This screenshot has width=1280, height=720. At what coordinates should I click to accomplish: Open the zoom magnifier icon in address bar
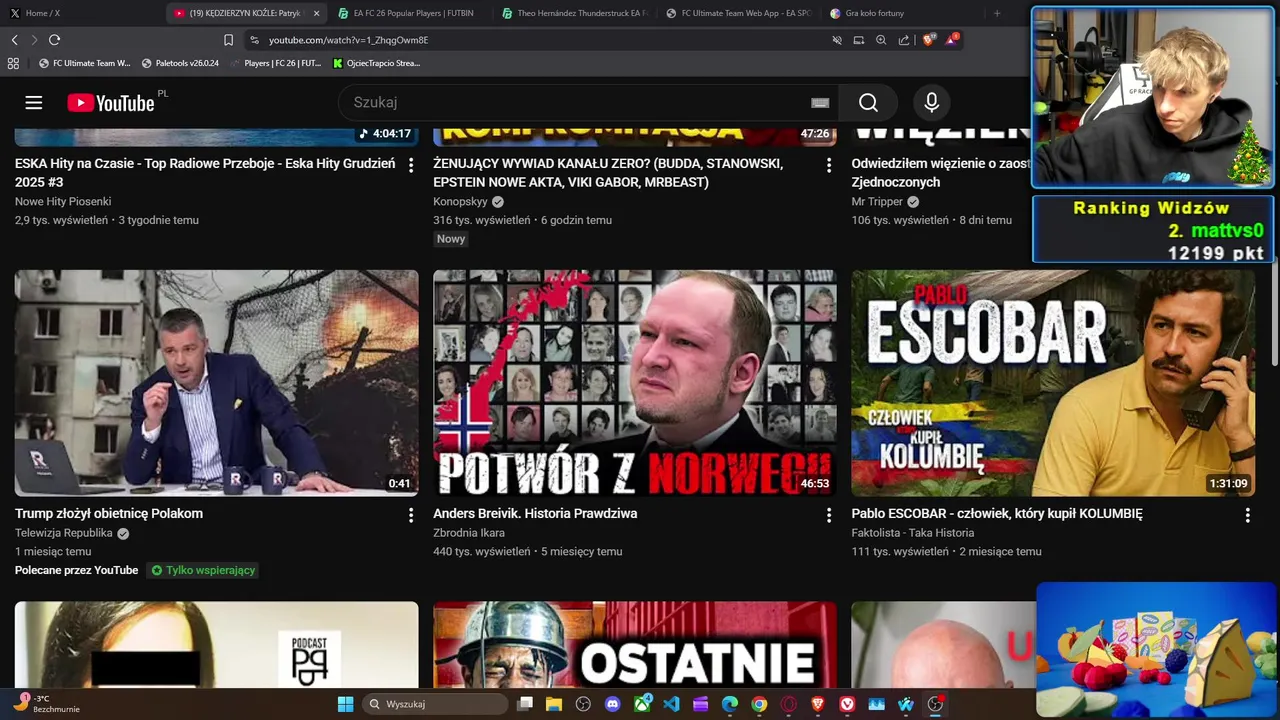[x=881, y=40]
